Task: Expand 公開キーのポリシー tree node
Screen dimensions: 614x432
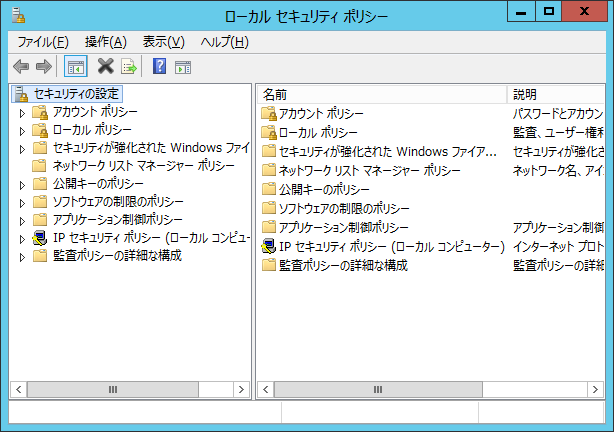Action: point(22,185)
